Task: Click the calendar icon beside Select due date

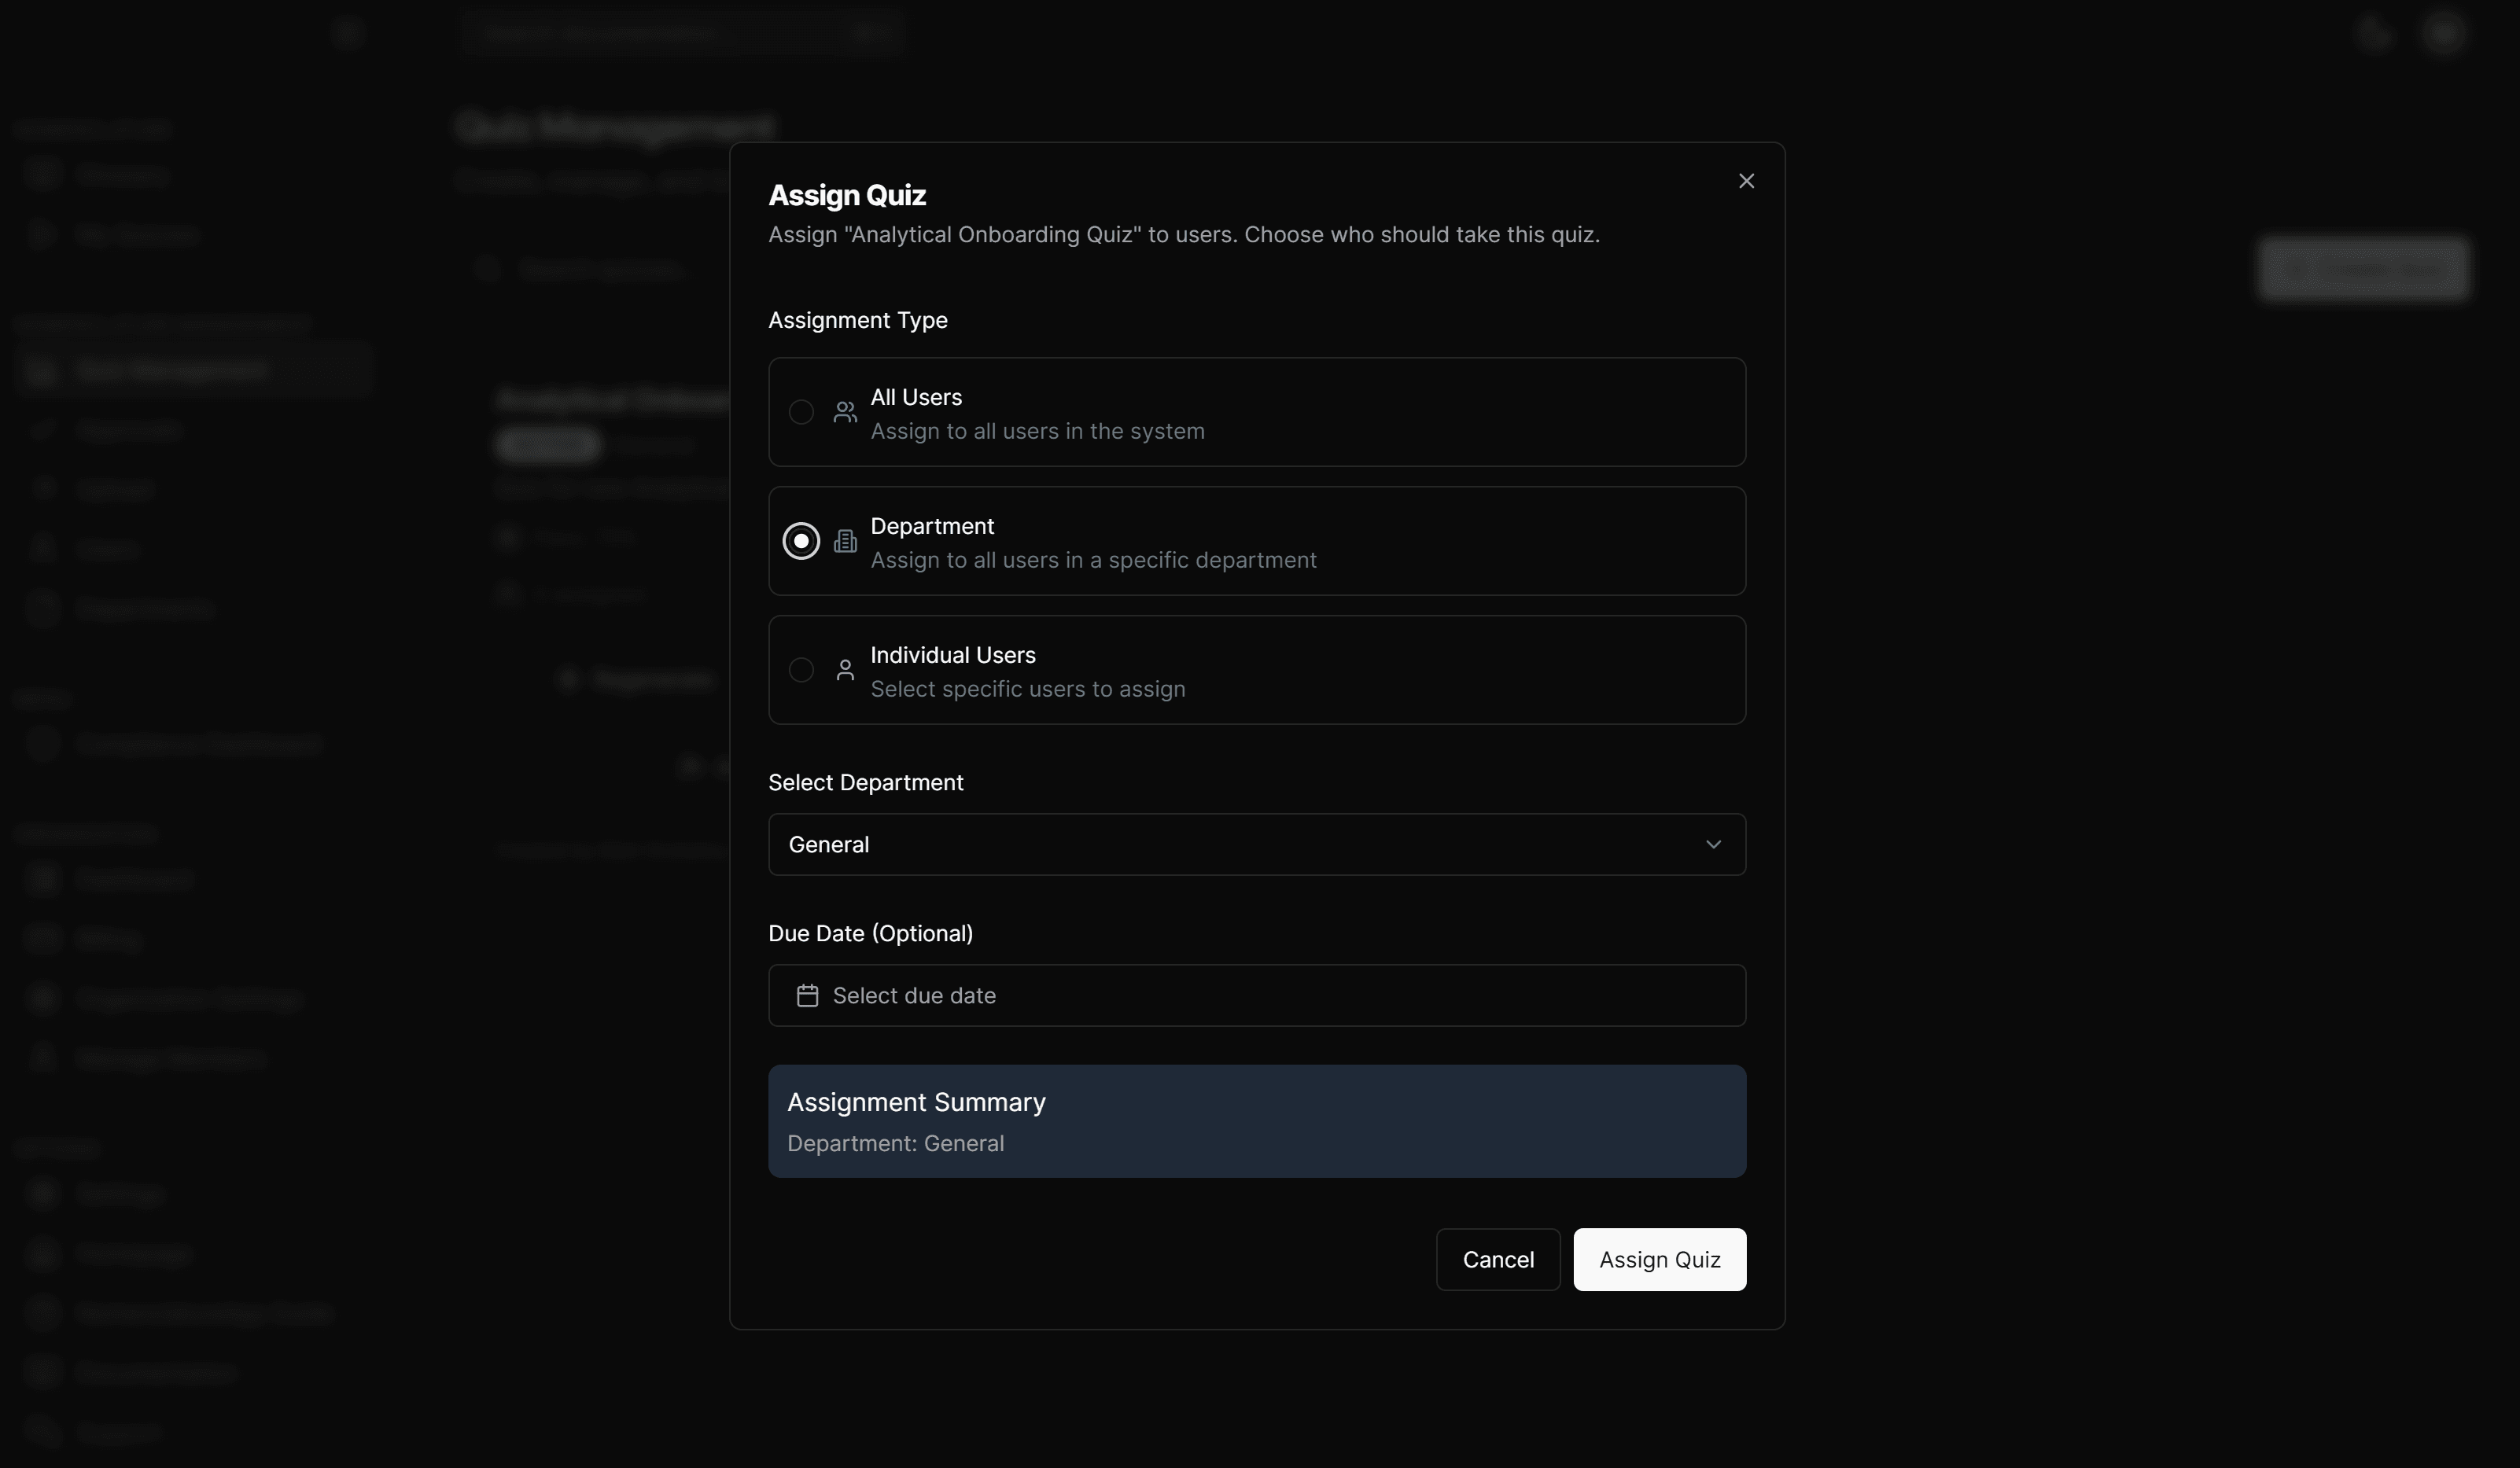Action: pos(806,995)
